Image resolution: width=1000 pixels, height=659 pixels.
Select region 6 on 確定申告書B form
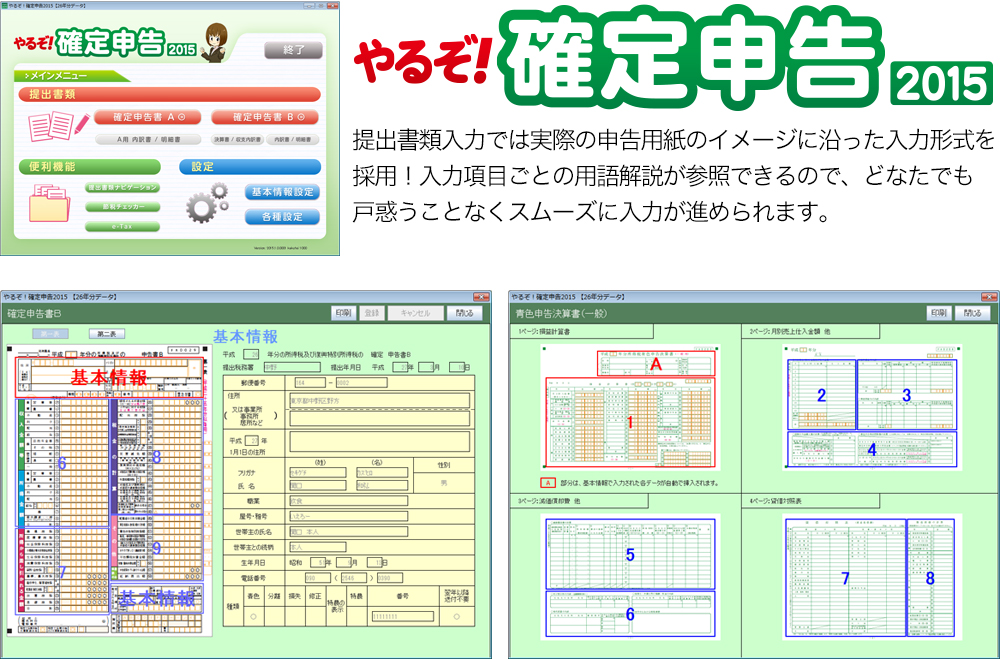click(x=62, y=463)
